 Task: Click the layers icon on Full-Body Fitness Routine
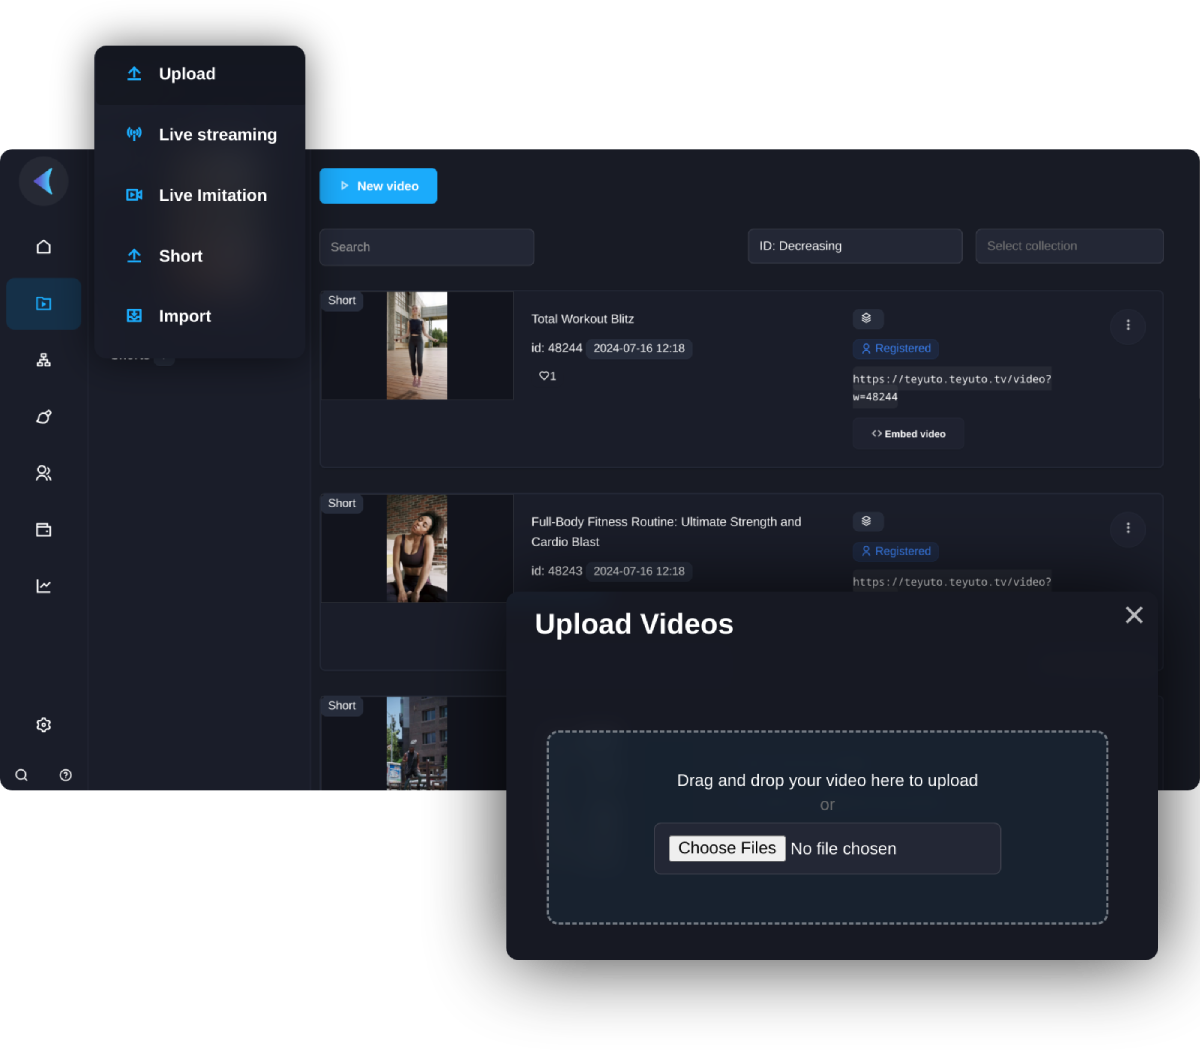[867, 521]
